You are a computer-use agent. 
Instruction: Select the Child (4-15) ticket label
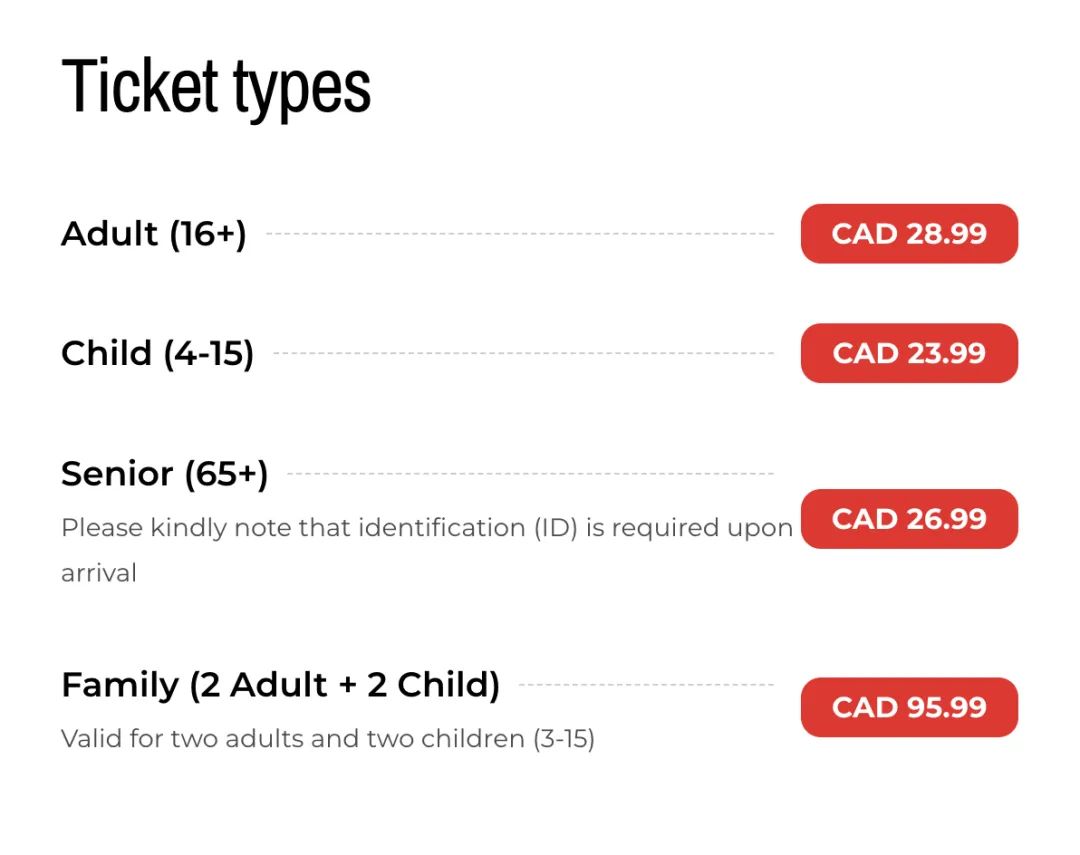(158, 353)
